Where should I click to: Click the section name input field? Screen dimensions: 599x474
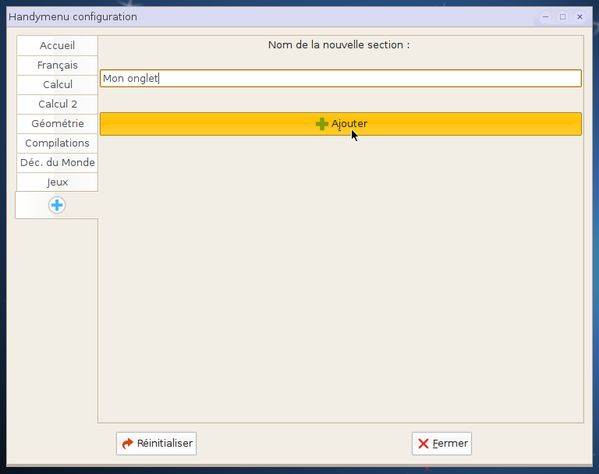click(x=341, y=78)
